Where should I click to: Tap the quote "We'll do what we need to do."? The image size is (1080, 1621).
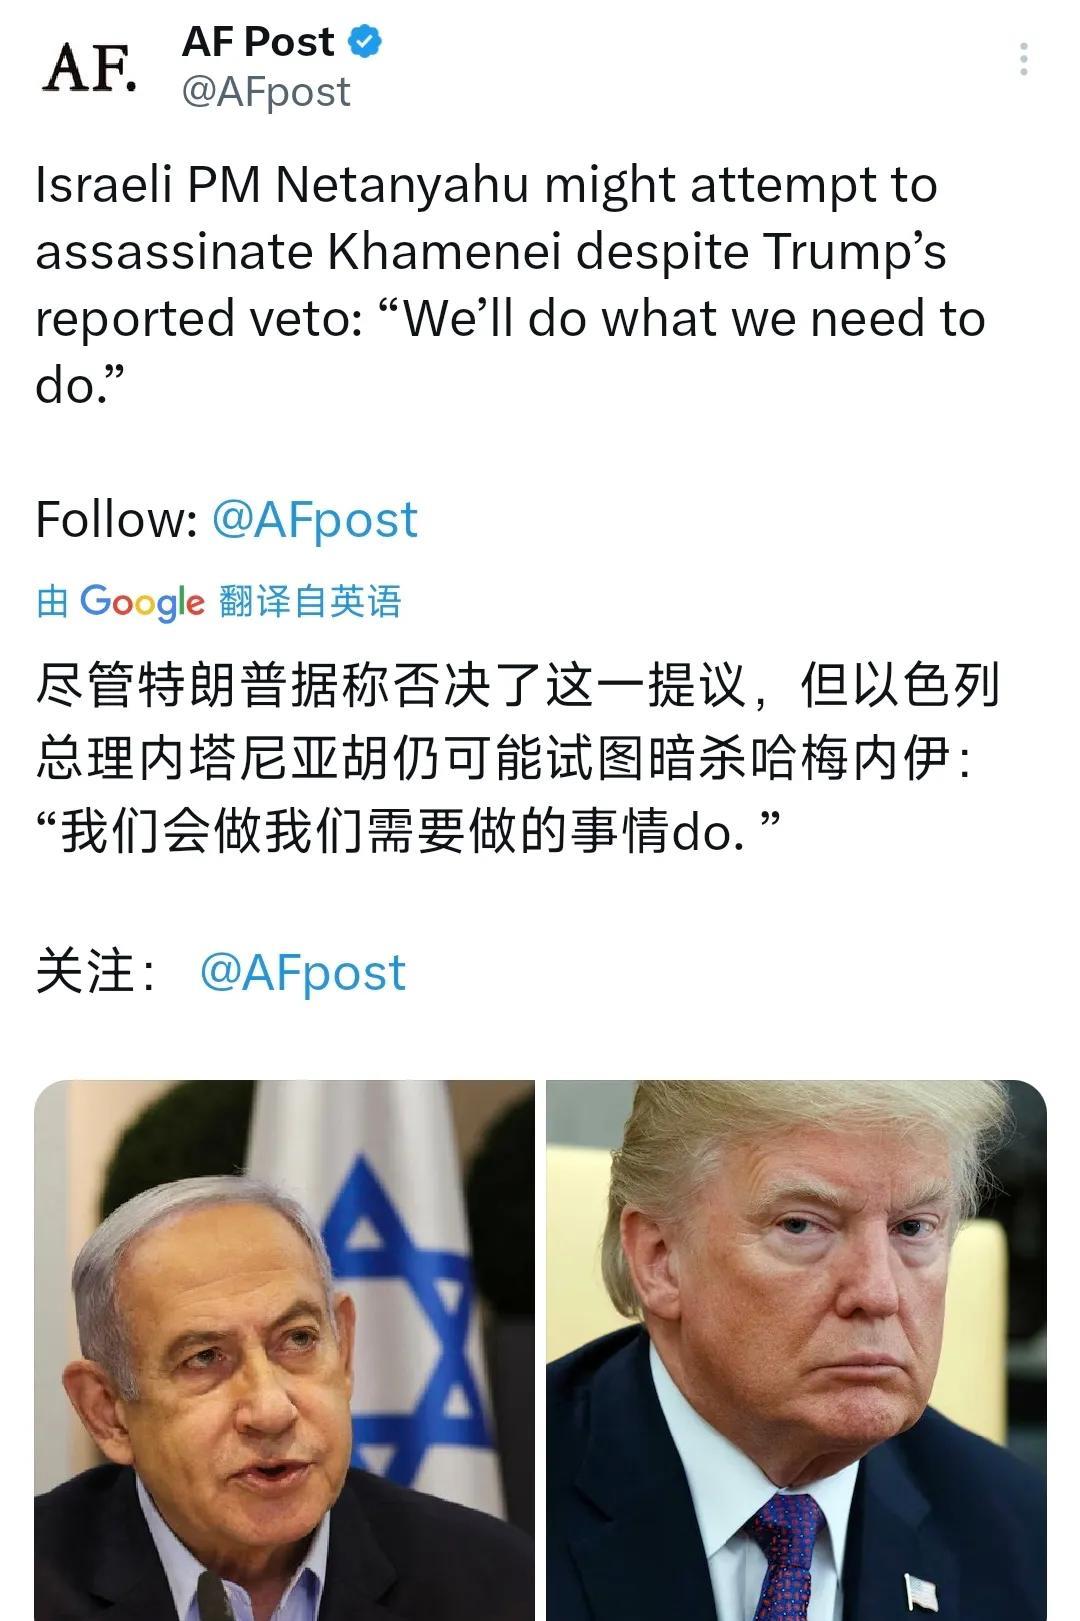tap(510, 352)
